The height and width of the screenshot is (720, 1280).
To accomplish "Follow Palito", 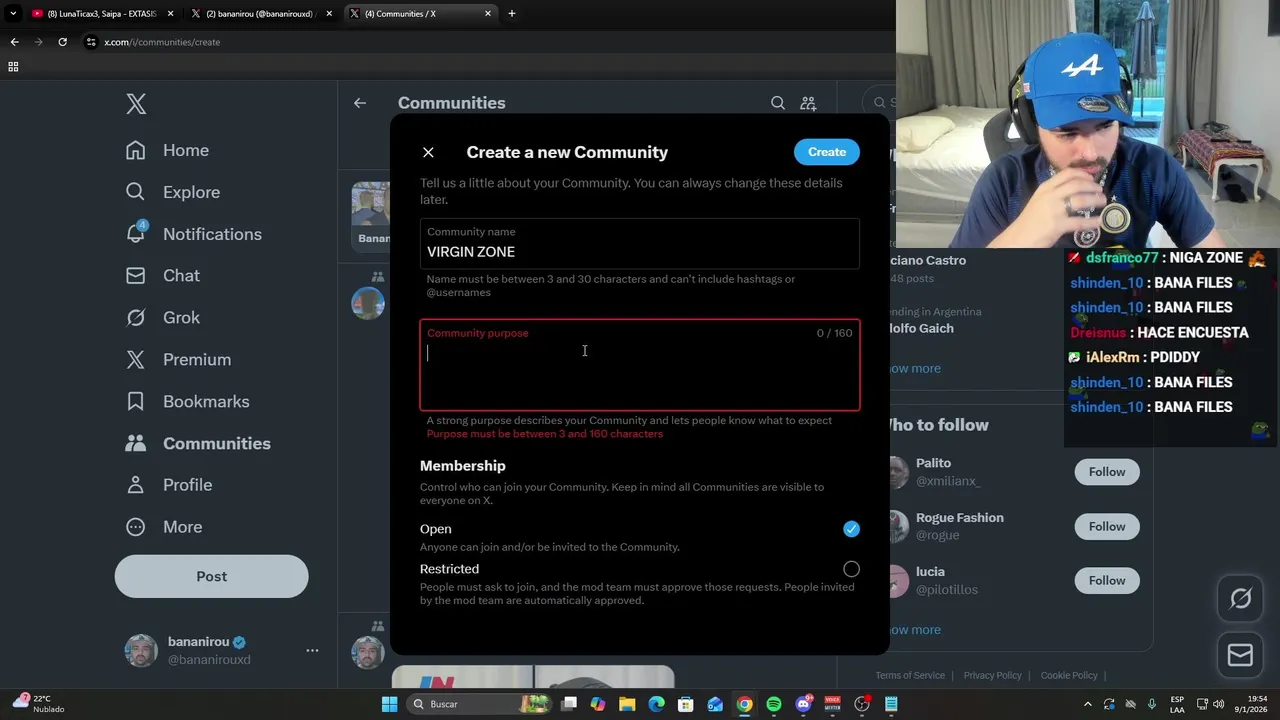I will tap(1107, 472).
